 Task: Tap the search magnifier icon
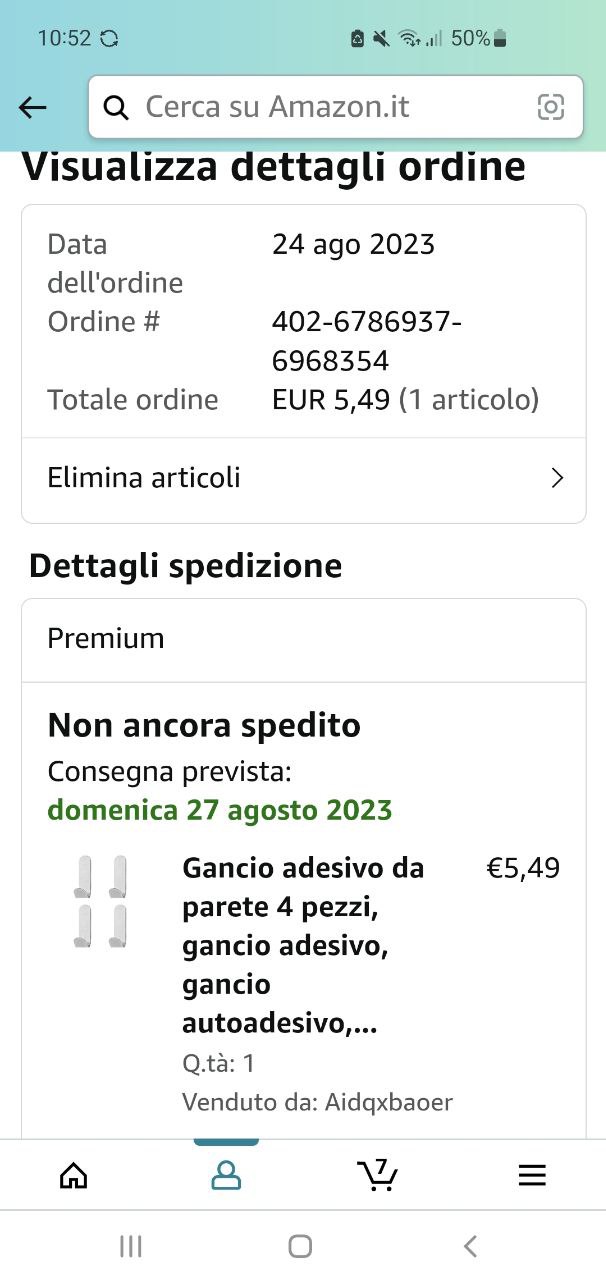(x=117, y=108)
